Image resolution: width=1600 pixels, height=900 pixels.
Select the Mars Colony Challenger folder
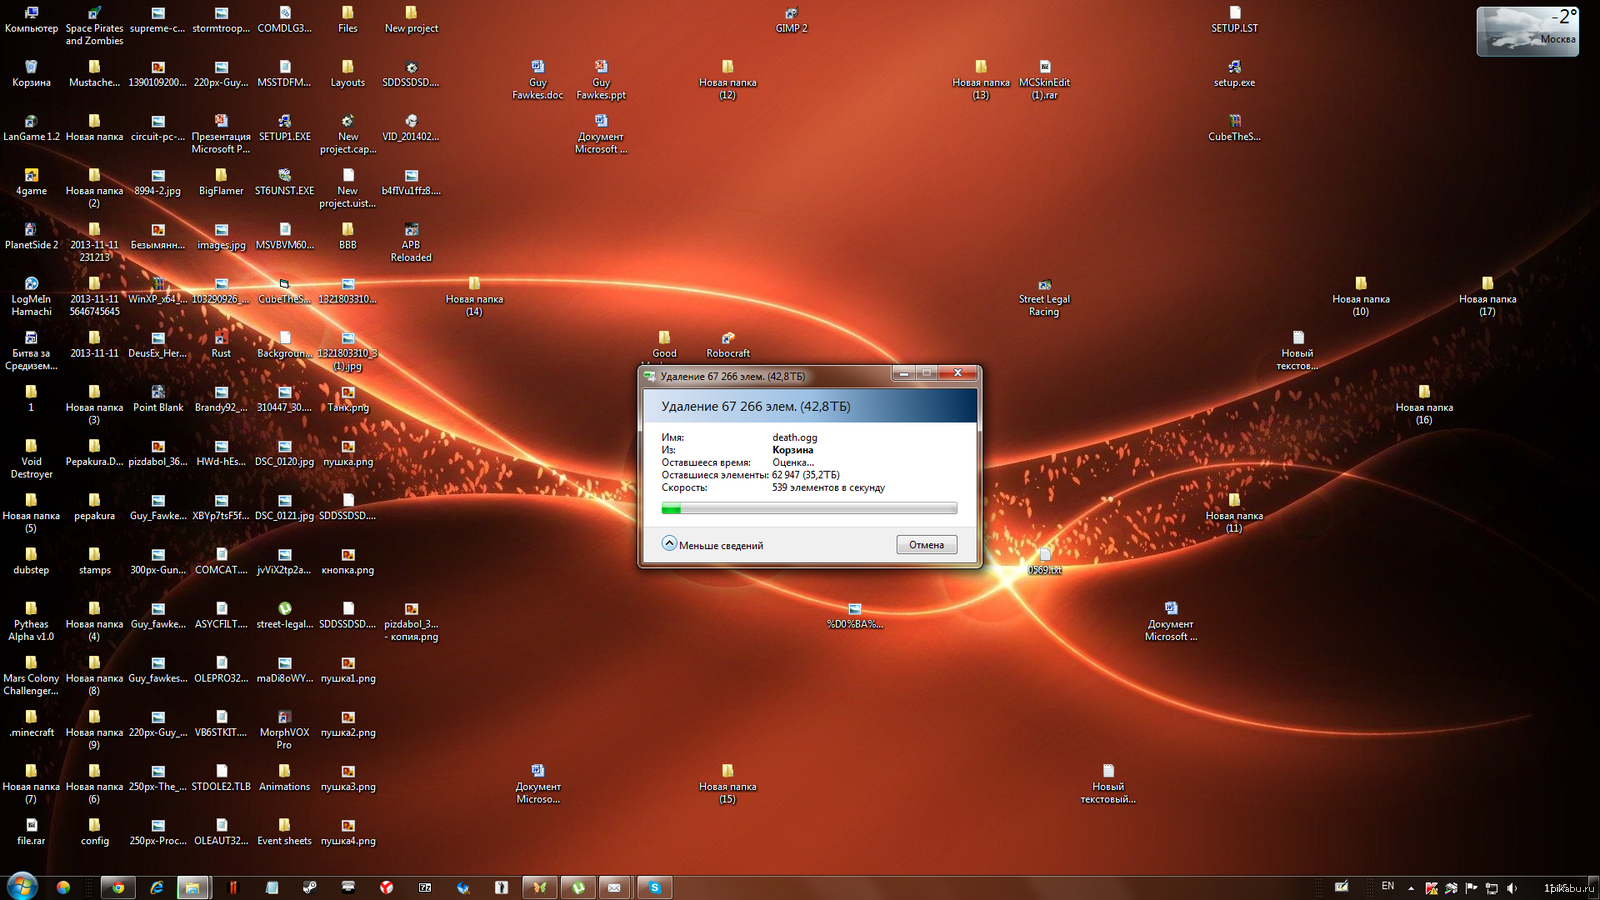click(x=31, y=676)
